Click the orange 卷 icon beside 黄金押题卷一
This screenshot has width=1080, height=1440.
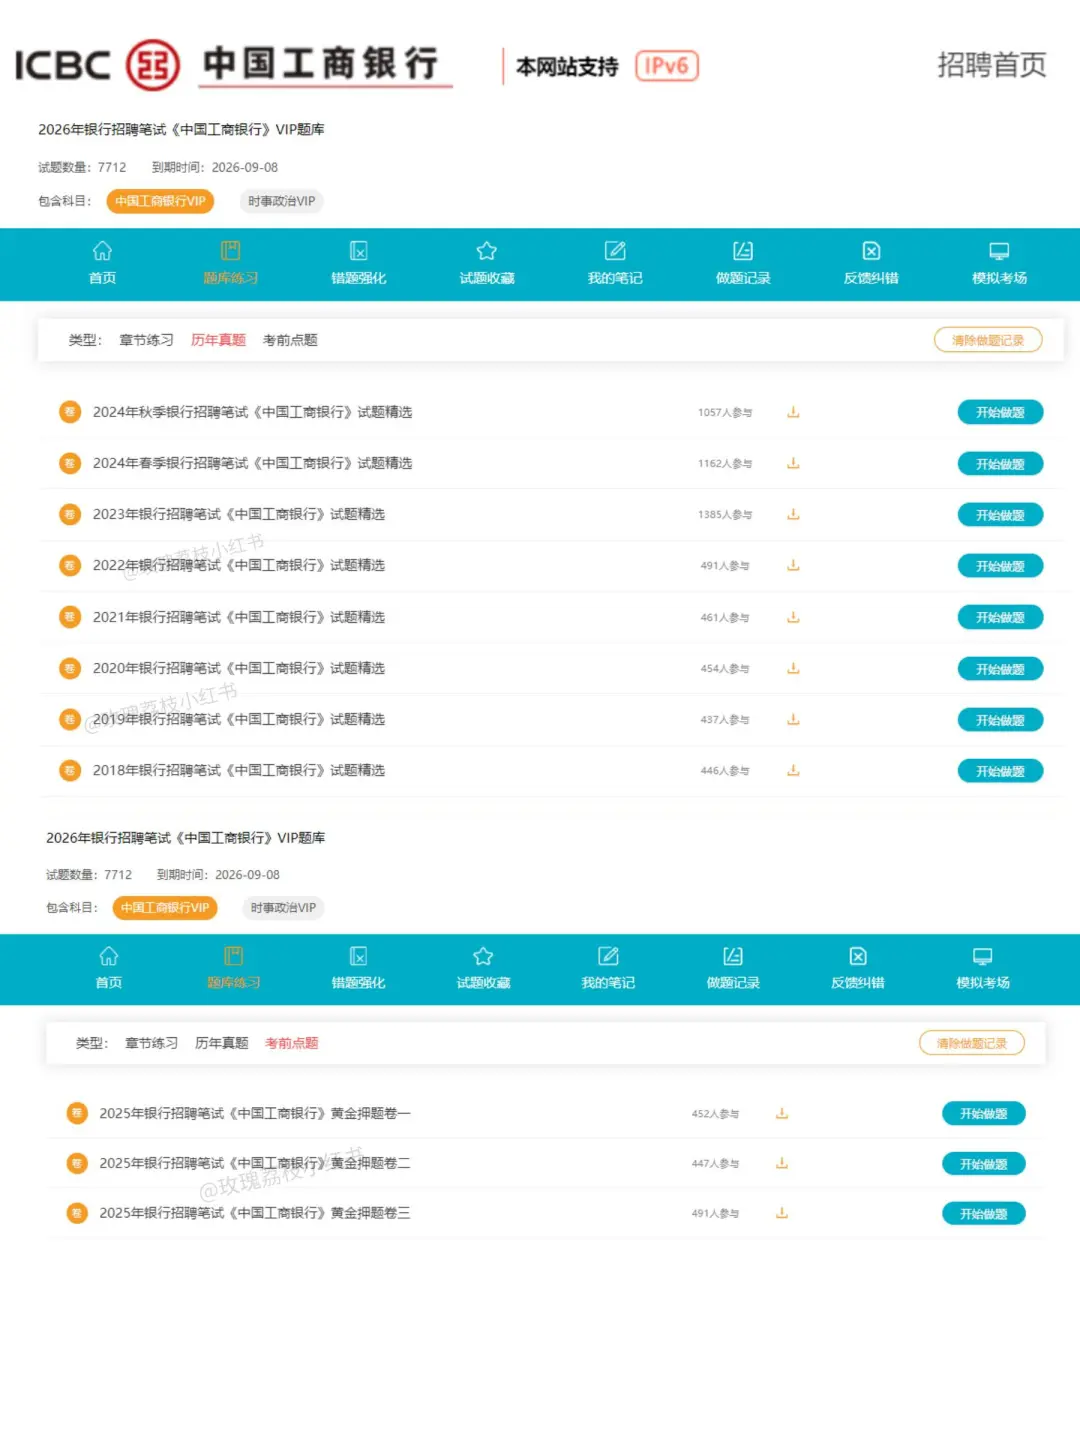coord(76,1113)
